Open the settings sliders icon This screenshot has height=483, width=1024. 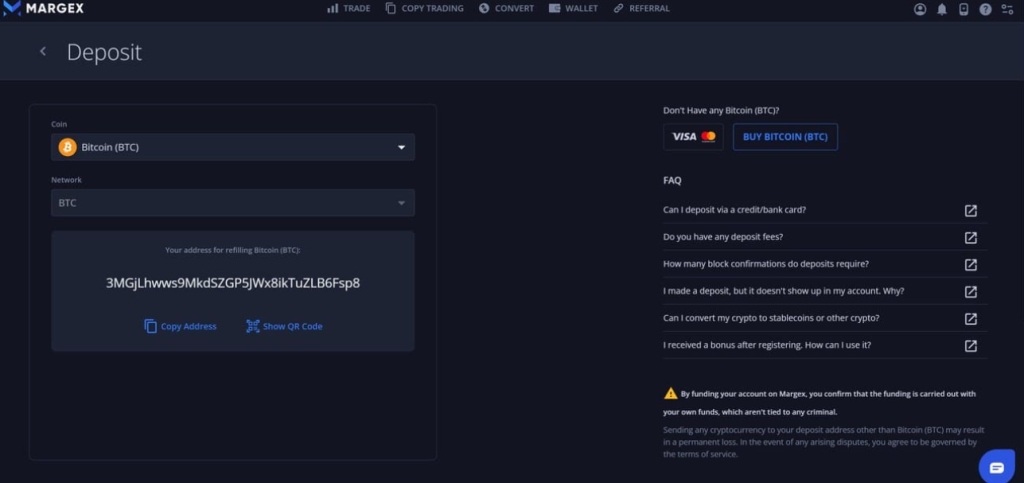pos(1008,9)
